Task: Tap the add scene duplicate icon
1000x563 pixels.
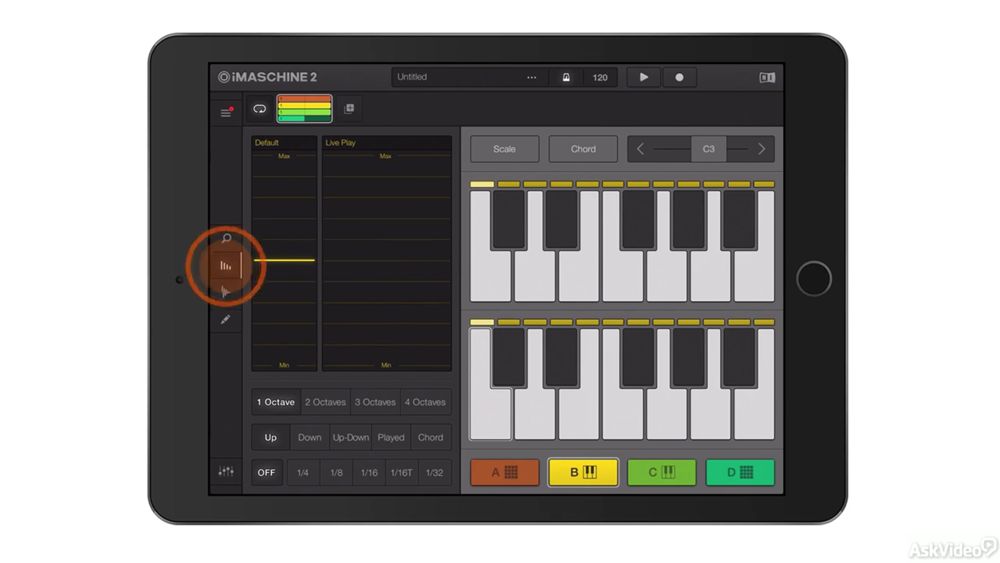Action: point(349,108)
